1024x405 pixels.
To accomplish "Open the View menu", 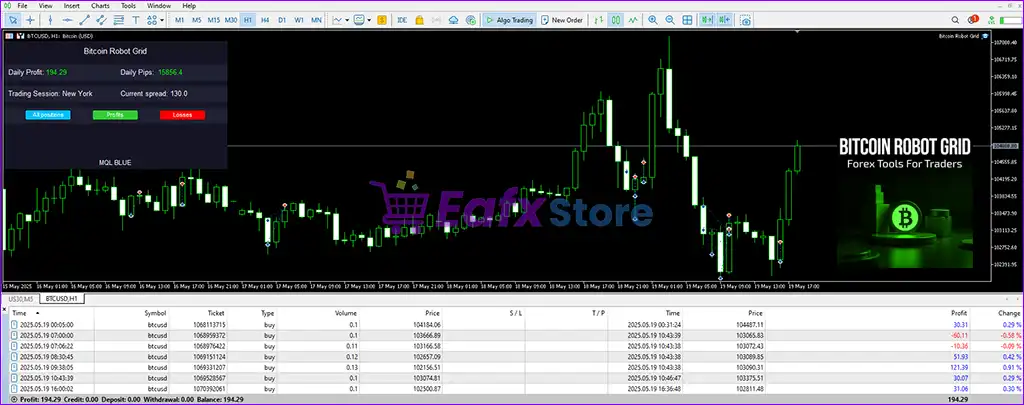I will pos(46,5).
